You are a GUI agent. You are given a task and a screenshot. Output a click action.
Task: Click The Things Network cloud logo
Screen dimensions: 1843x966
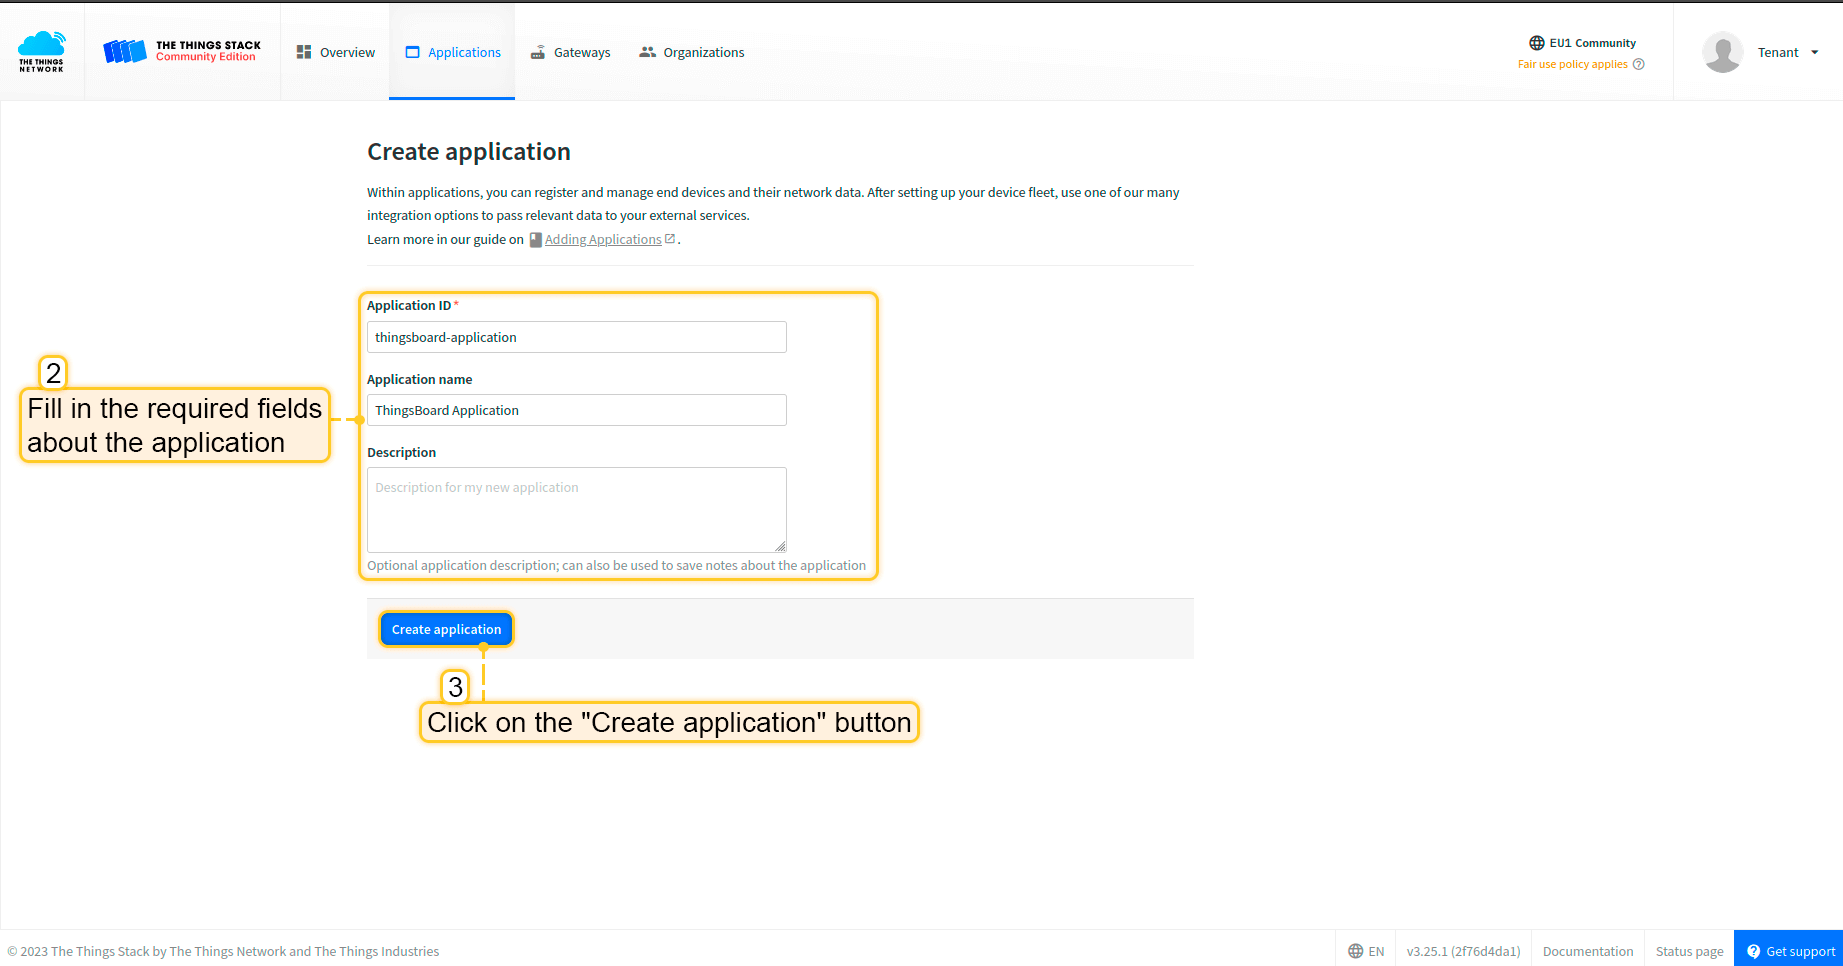41,51
